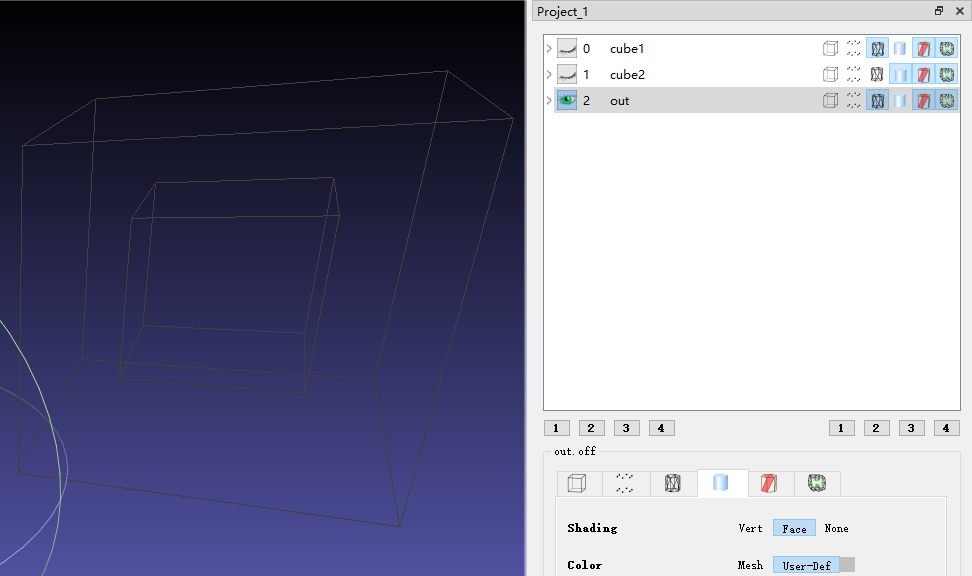Toggle green edge decorator icon for cube2

(947, 74)
